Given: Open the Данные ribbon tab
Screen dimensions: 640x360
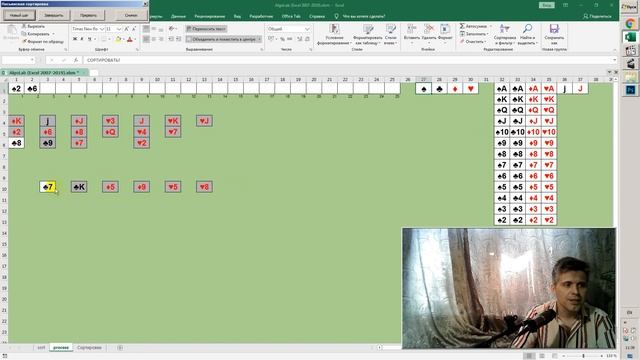Looking at the screenshot, I should pos(178,16).
